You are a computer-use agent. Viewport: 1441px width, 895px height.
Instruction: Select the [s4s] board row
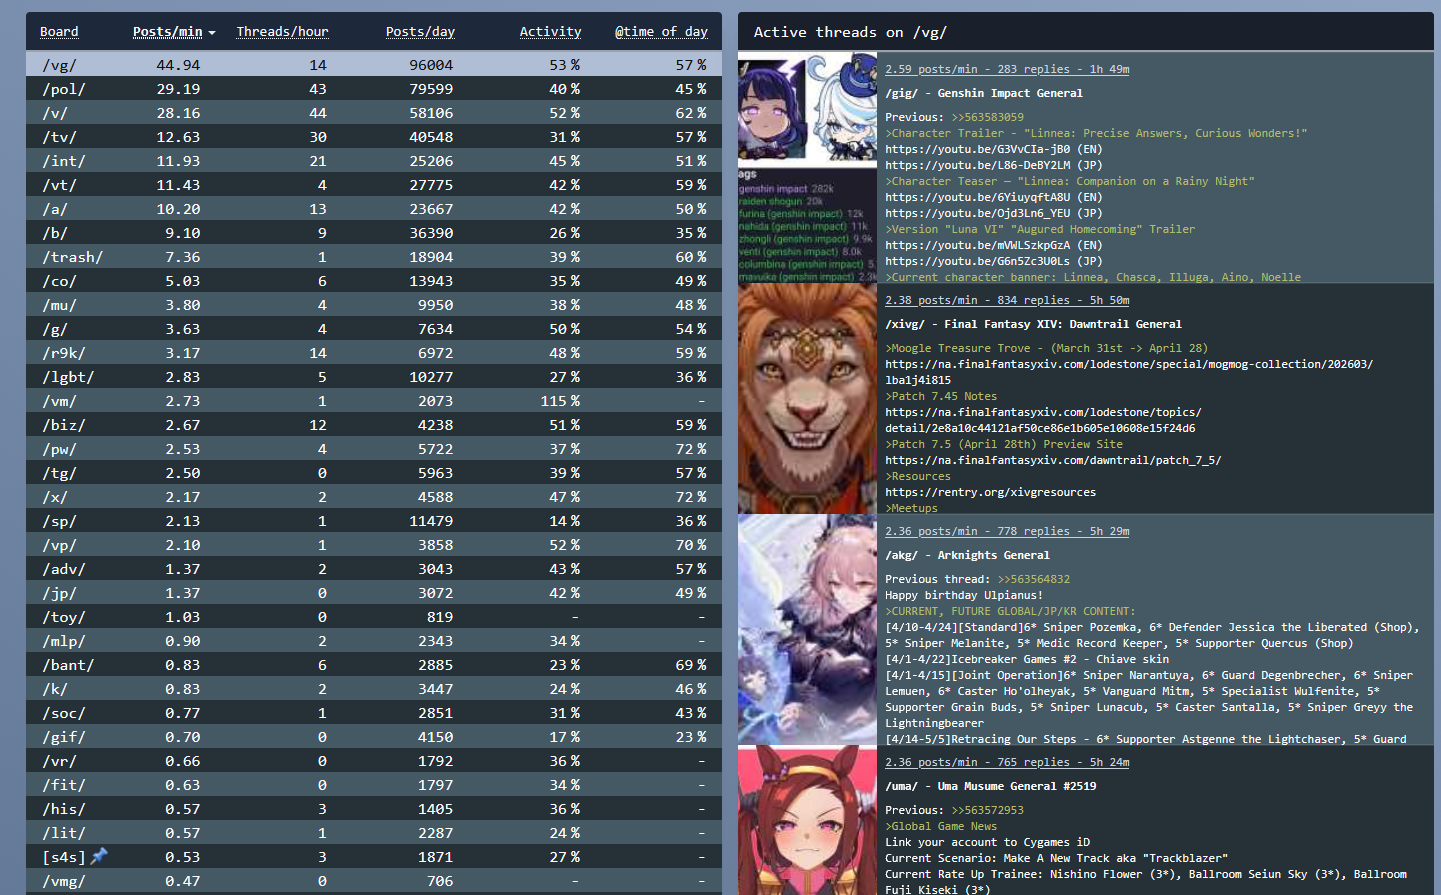click(x=374, y=856)
